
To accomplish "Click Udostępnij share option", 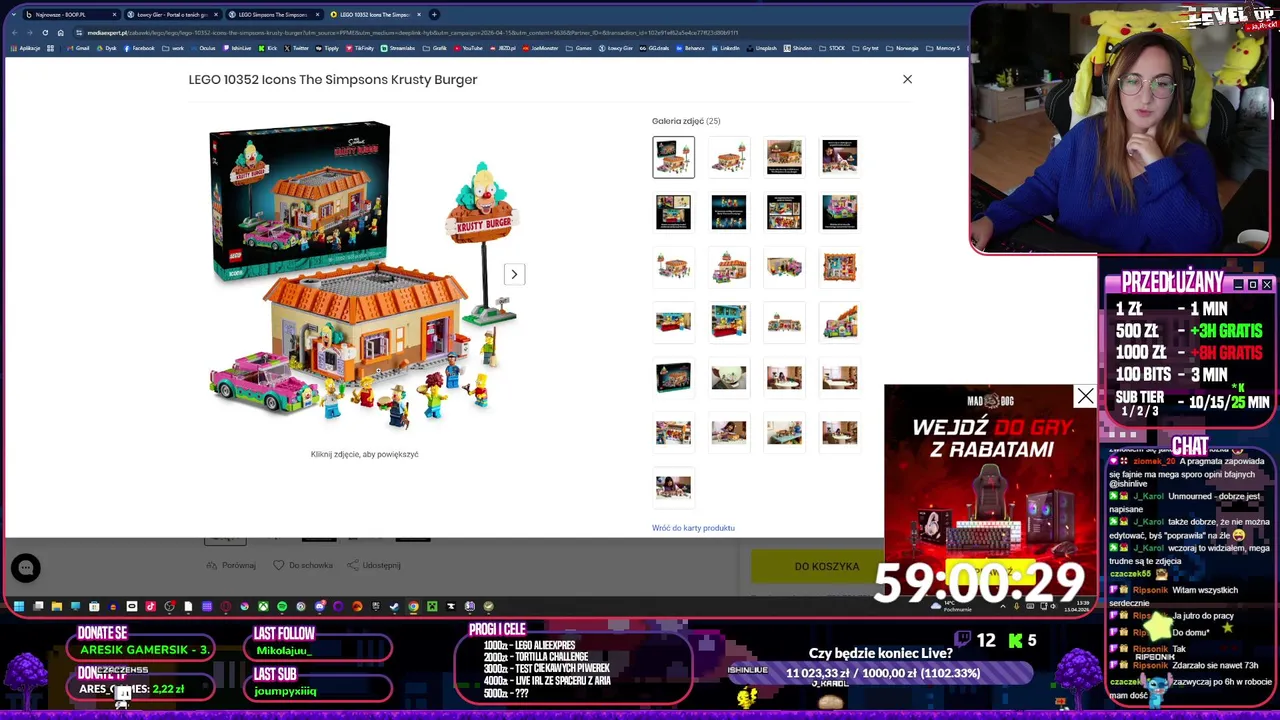I will [x=374, y=565].
